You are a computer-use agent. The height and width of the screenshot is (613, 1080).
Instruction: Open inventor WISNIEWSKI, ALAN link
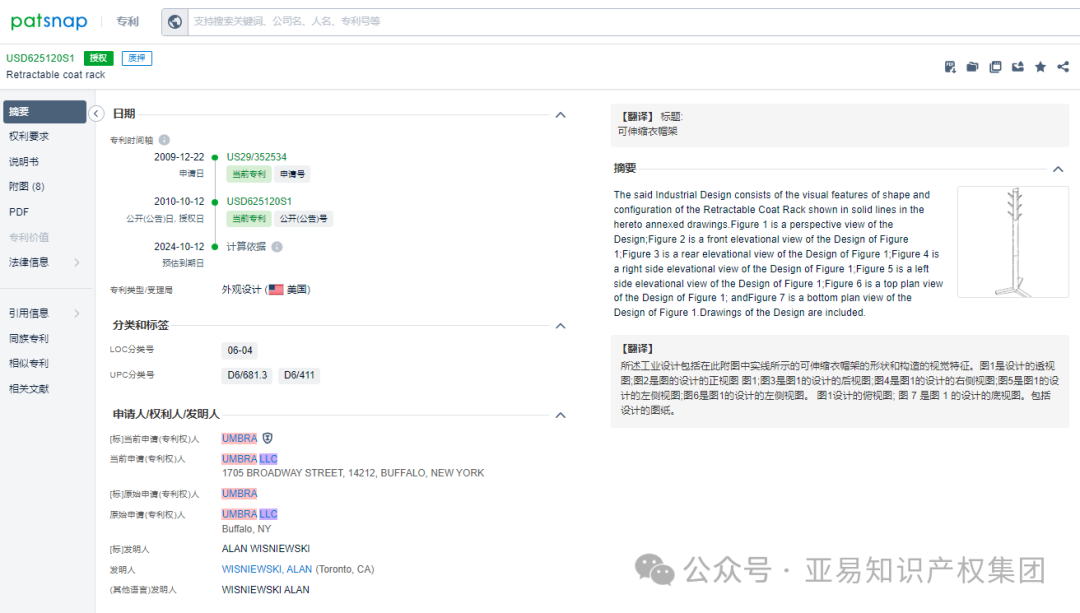(267, 569)
